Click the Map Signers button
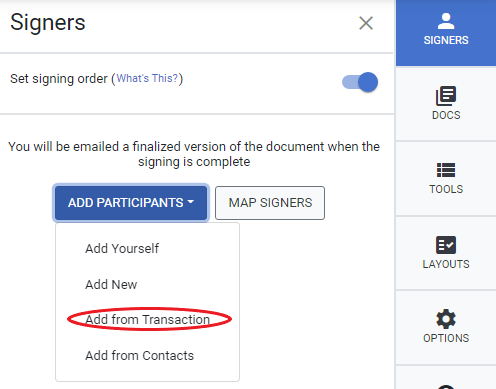Image resolution: width=496 pixels, height=389 pixels. 270,203
